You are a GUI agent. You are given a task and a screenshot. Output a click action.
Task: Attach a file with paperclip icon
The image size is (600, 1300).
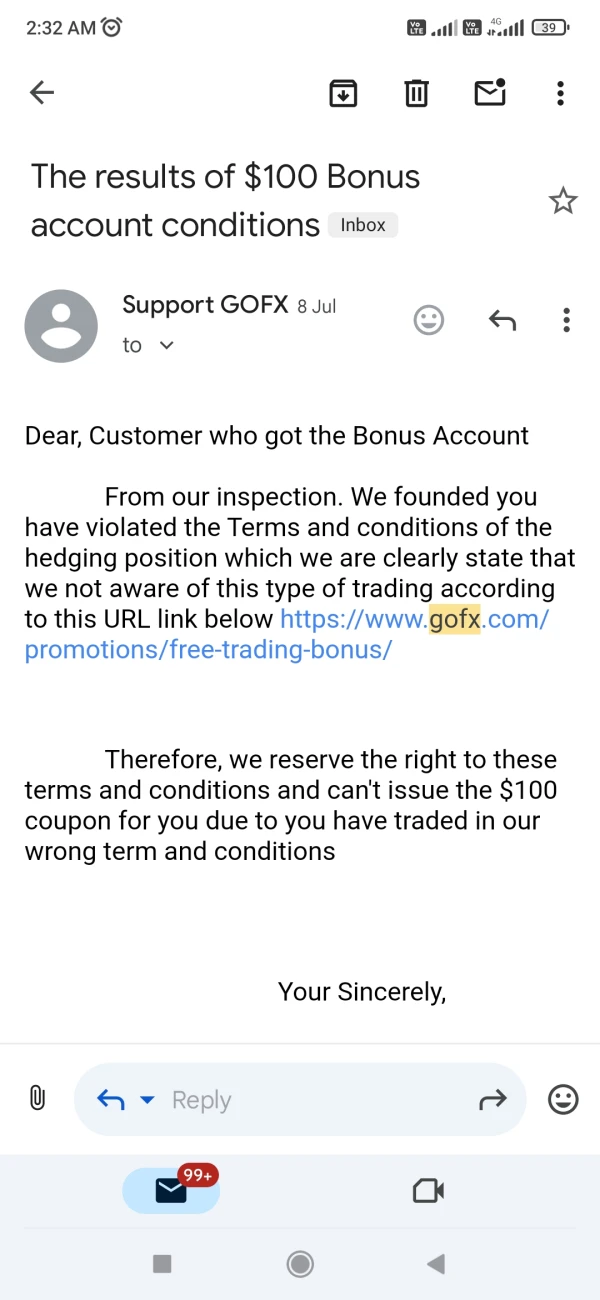(37, 1098)
